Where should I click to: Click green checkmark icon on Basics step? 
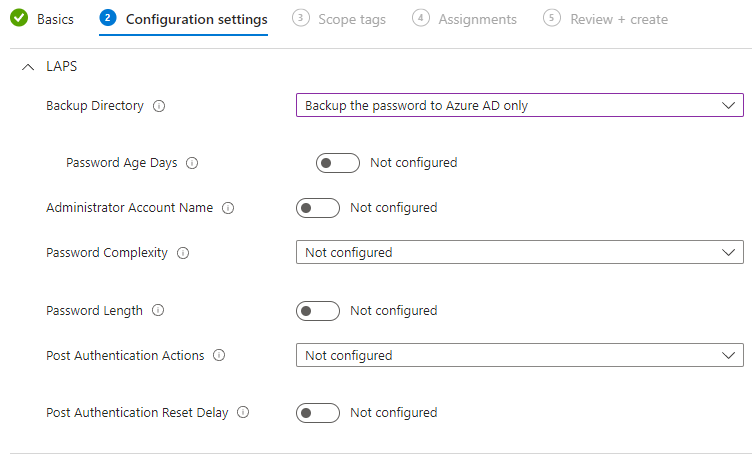click(x=19, y=19)
